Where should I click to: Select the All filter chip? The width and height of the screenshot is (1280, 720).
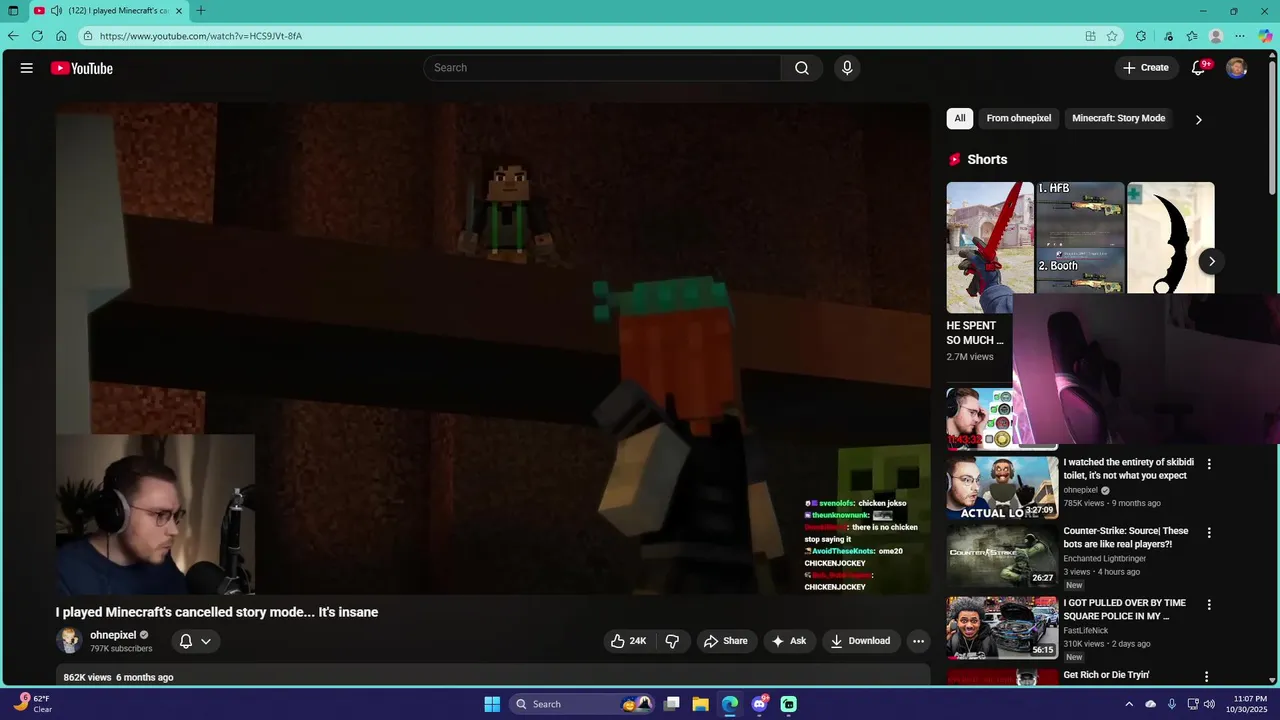point(960,118)
